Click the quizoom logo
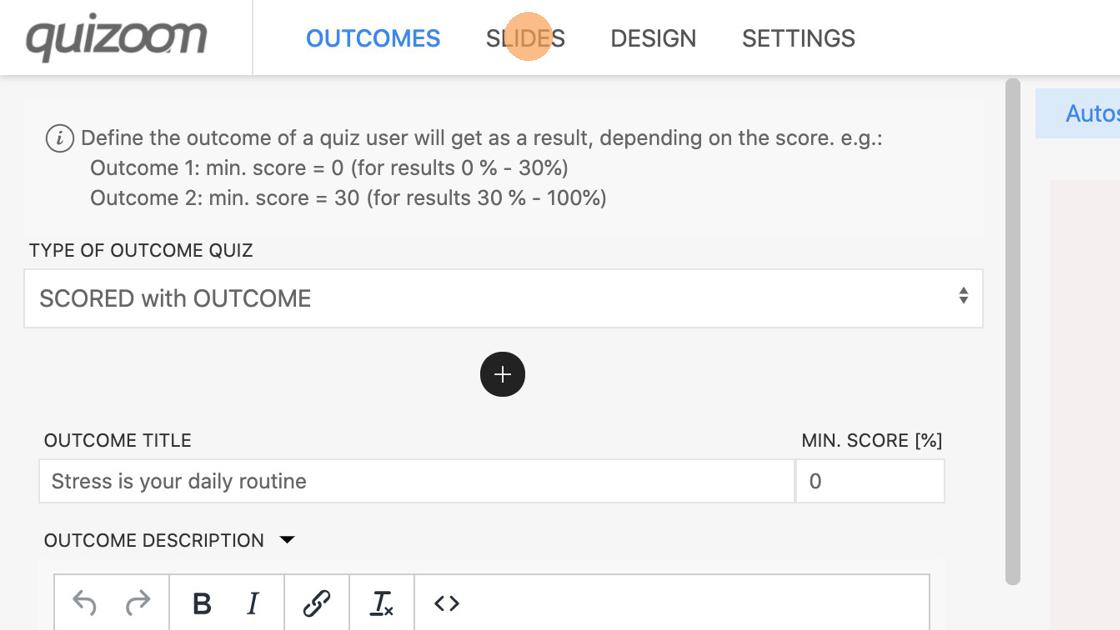 pyautogui.click(x=116, y=38)
